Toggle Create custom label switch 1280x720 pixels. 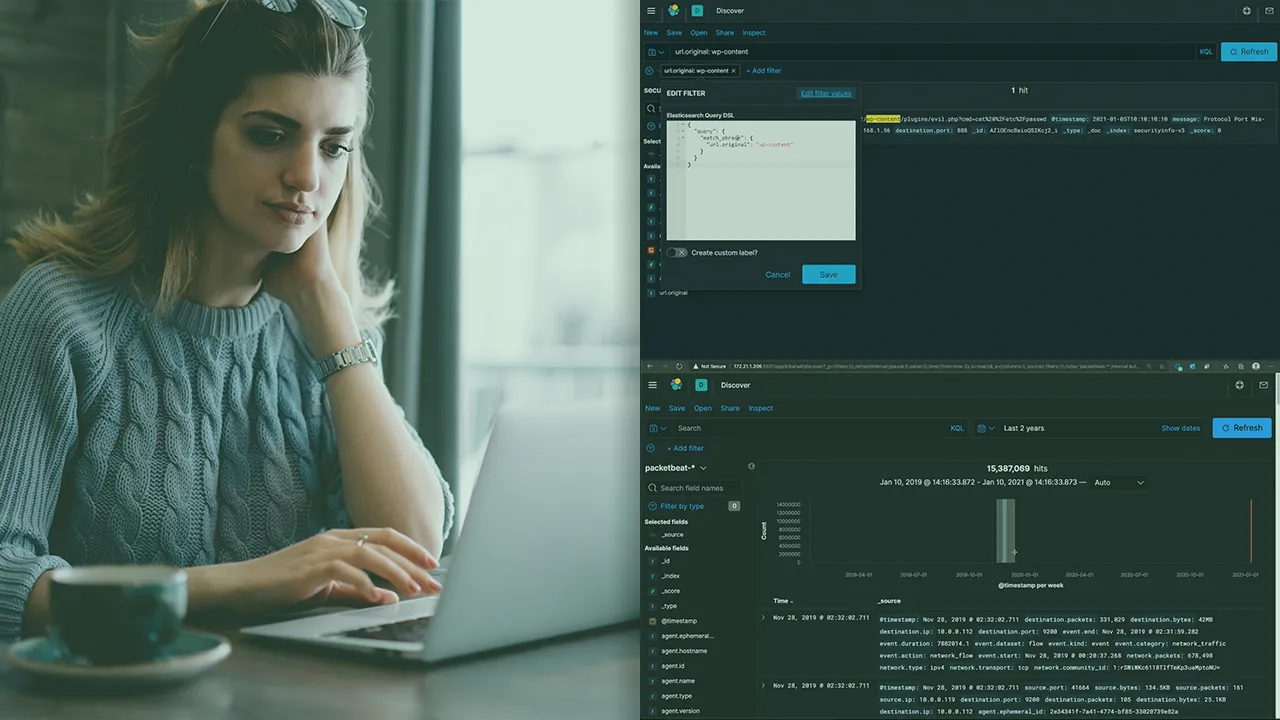point(677,253)
